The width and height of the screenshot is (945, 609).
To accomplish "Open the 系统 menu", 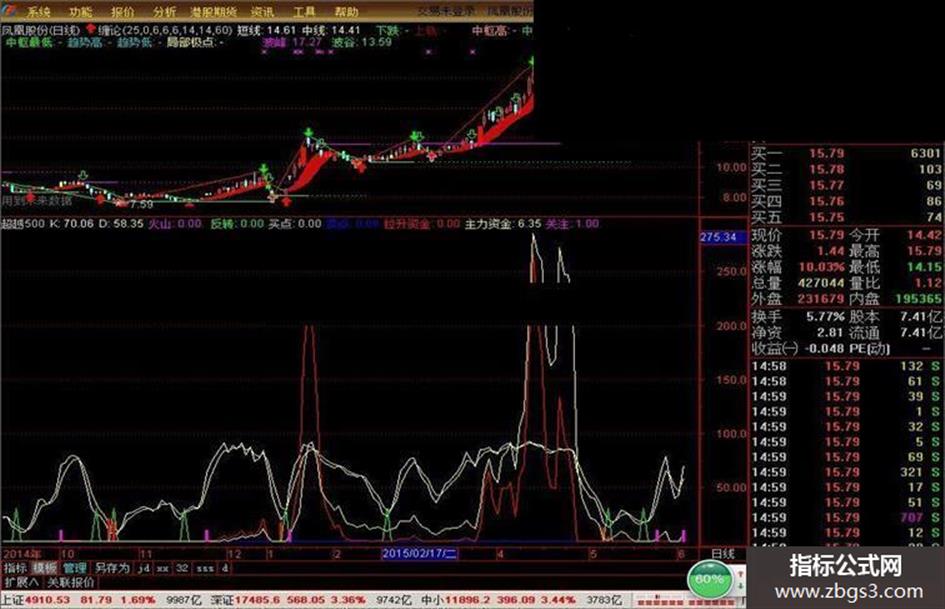I will click(39, 11).
